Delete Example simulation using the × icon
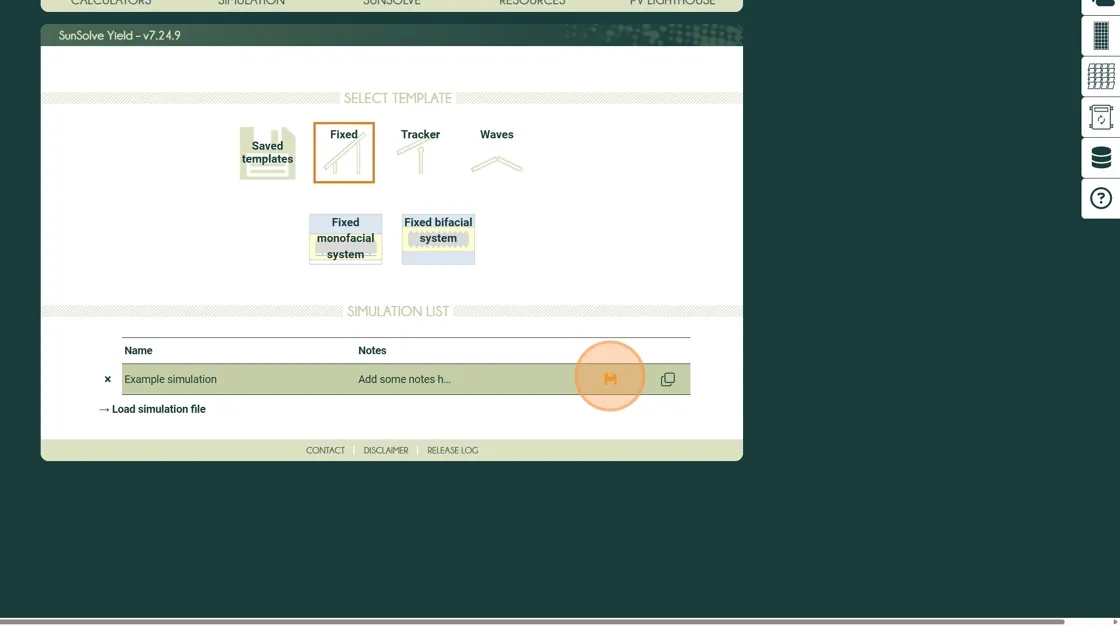Viewport: 1120px width, 626px height. click(108, 380)
